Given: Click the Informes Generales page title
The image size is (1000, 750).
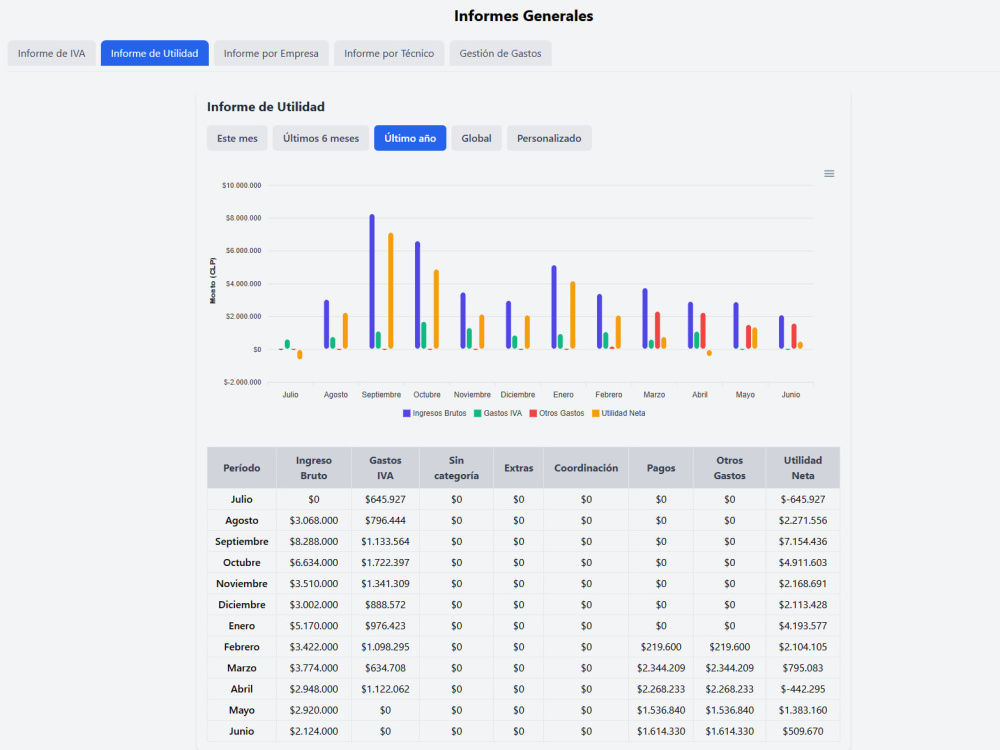Looking at the screenshot, I should (x=524, y=16).
